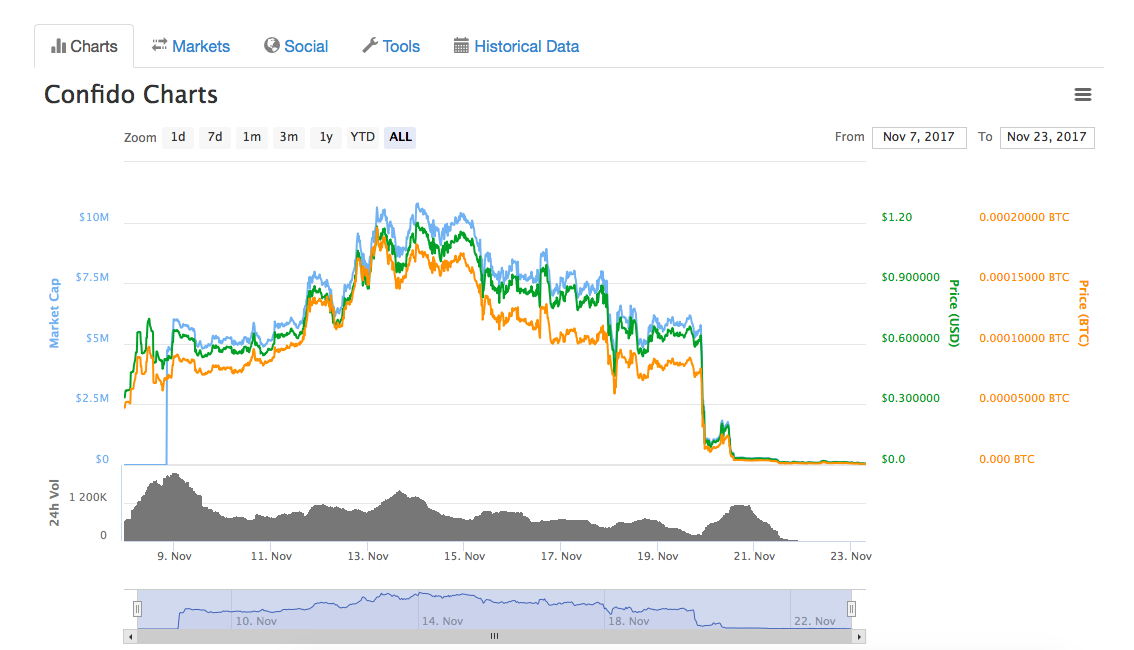The height and width of the screenshot is (650, 1134).
Task: Click the calendar icon beside Historical Data
Action: [461, 46]
